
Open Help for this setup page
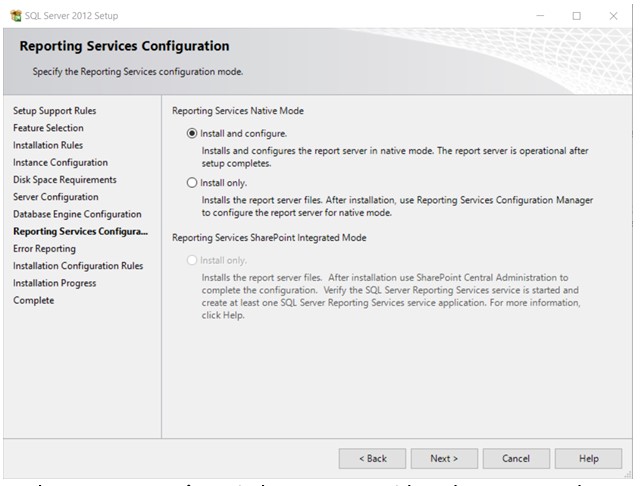coord(589,459)
